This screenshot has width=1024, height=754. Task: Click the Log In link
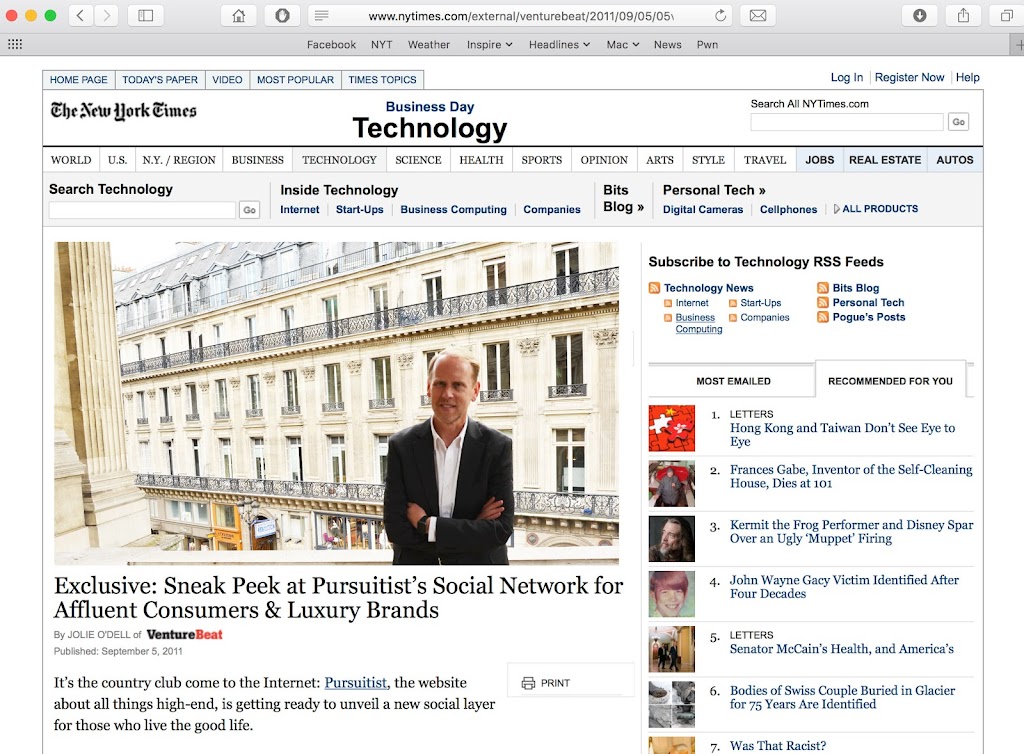pos(846,77)
